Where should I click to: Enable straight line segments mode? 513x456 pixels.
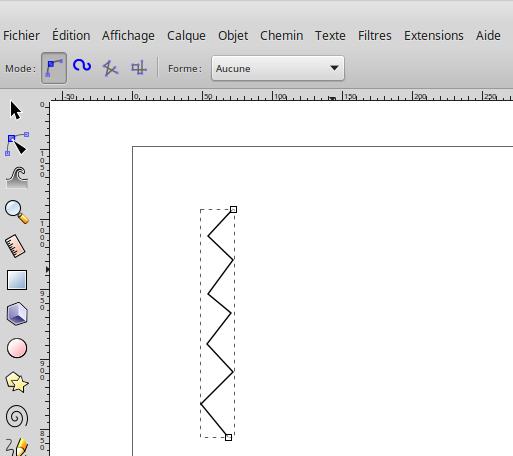pyautogui.click(x=110, y=68)
